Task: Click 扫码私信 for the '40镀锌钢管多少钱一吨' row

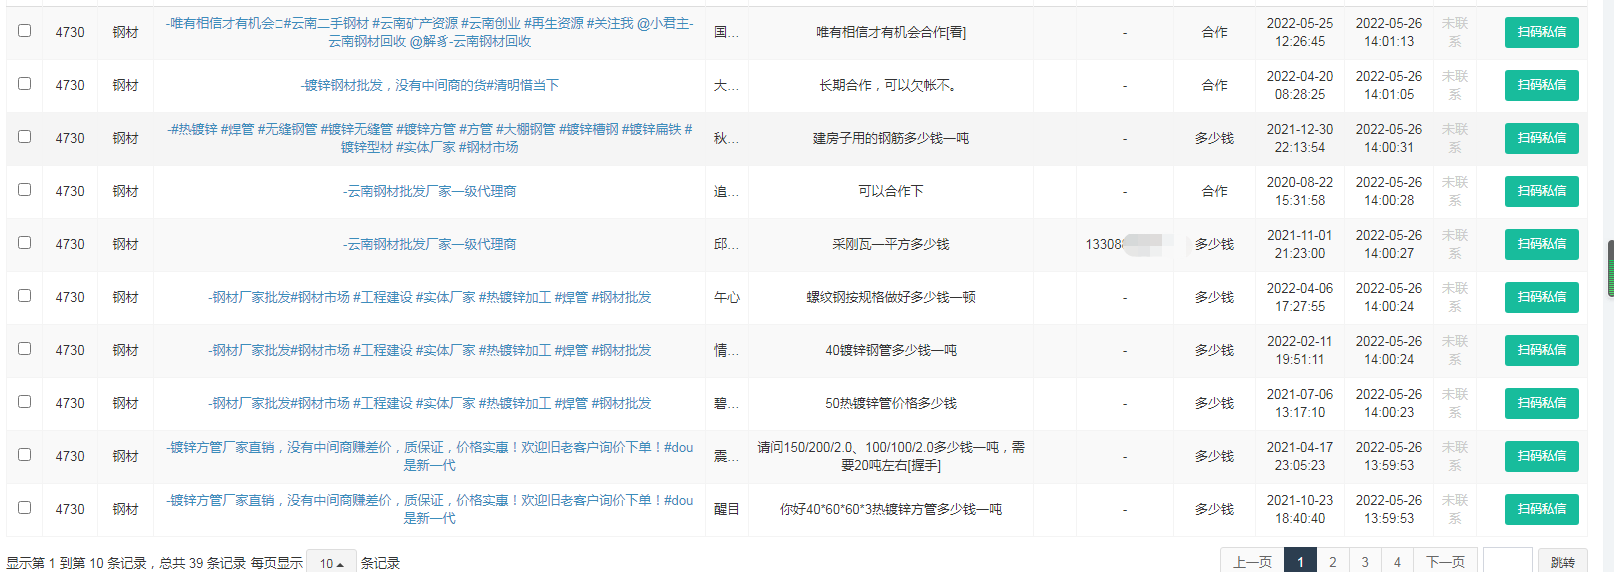Action: click(x=1541, y=350)
